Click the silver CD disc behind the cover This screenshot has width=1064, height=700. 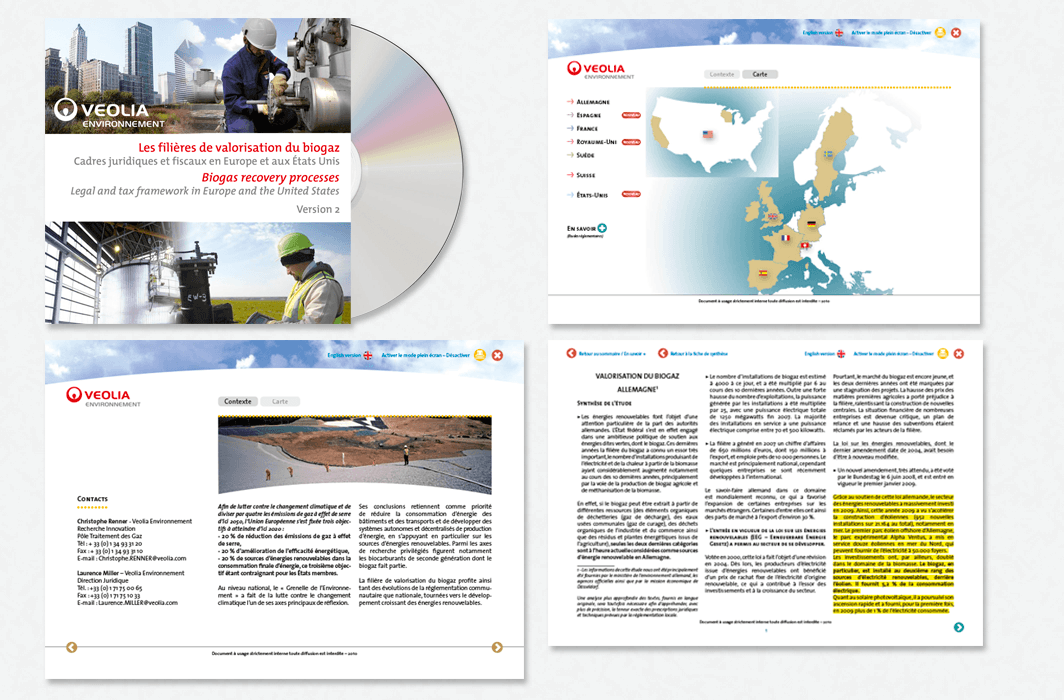coord(407,170)
